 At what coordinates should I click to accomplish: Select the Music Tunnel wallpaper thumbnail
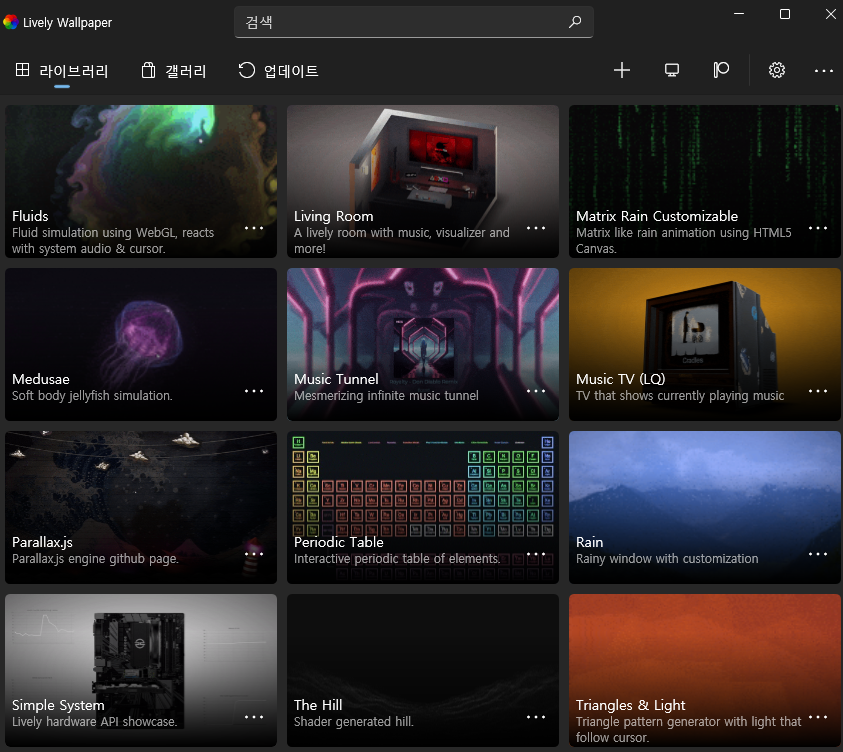click(x=423, y=344)
